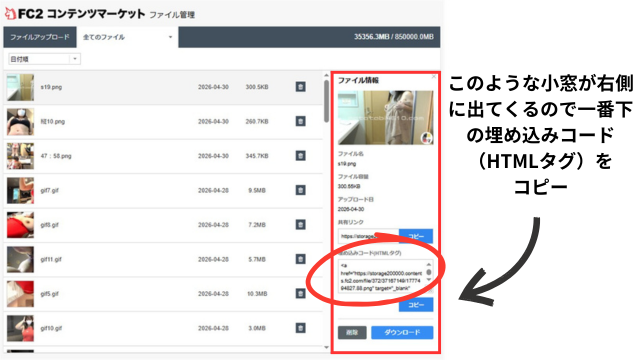
Task: Expand the 日付順 sort dropdown
Action: tap(44, 59)
